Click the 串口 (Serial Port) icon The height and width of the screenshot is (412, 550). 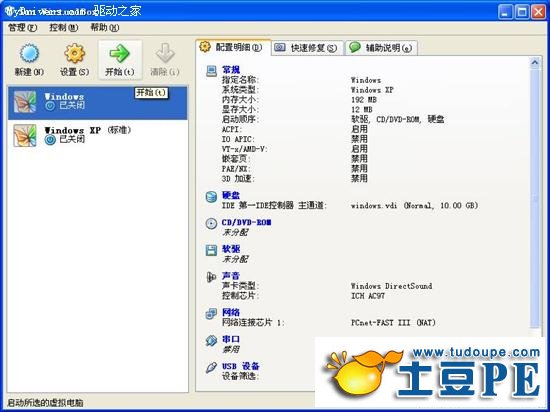[211, 340]
